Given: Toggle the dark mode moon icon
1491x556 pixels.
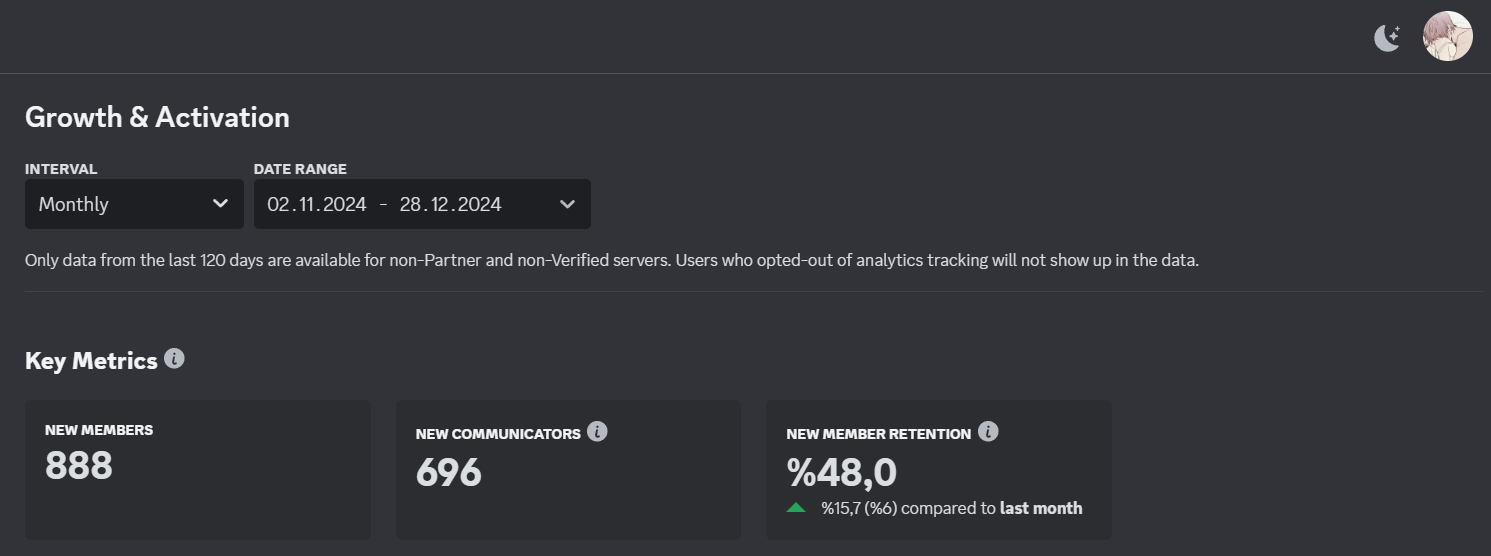Looking at the screenshot, I should coord(1387,38).
